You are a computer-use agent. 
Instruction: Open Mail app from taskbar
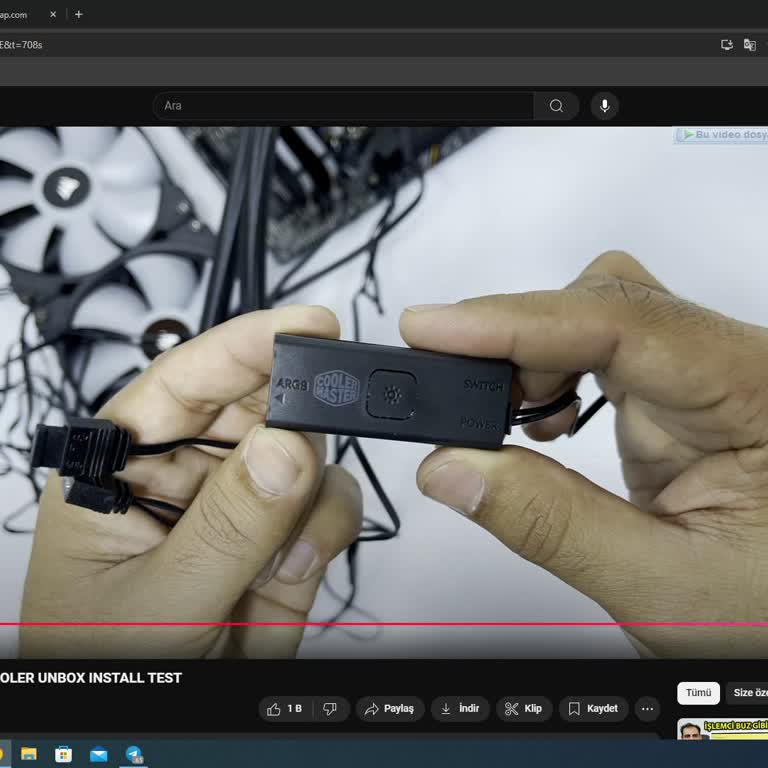[x=98, y=754]
